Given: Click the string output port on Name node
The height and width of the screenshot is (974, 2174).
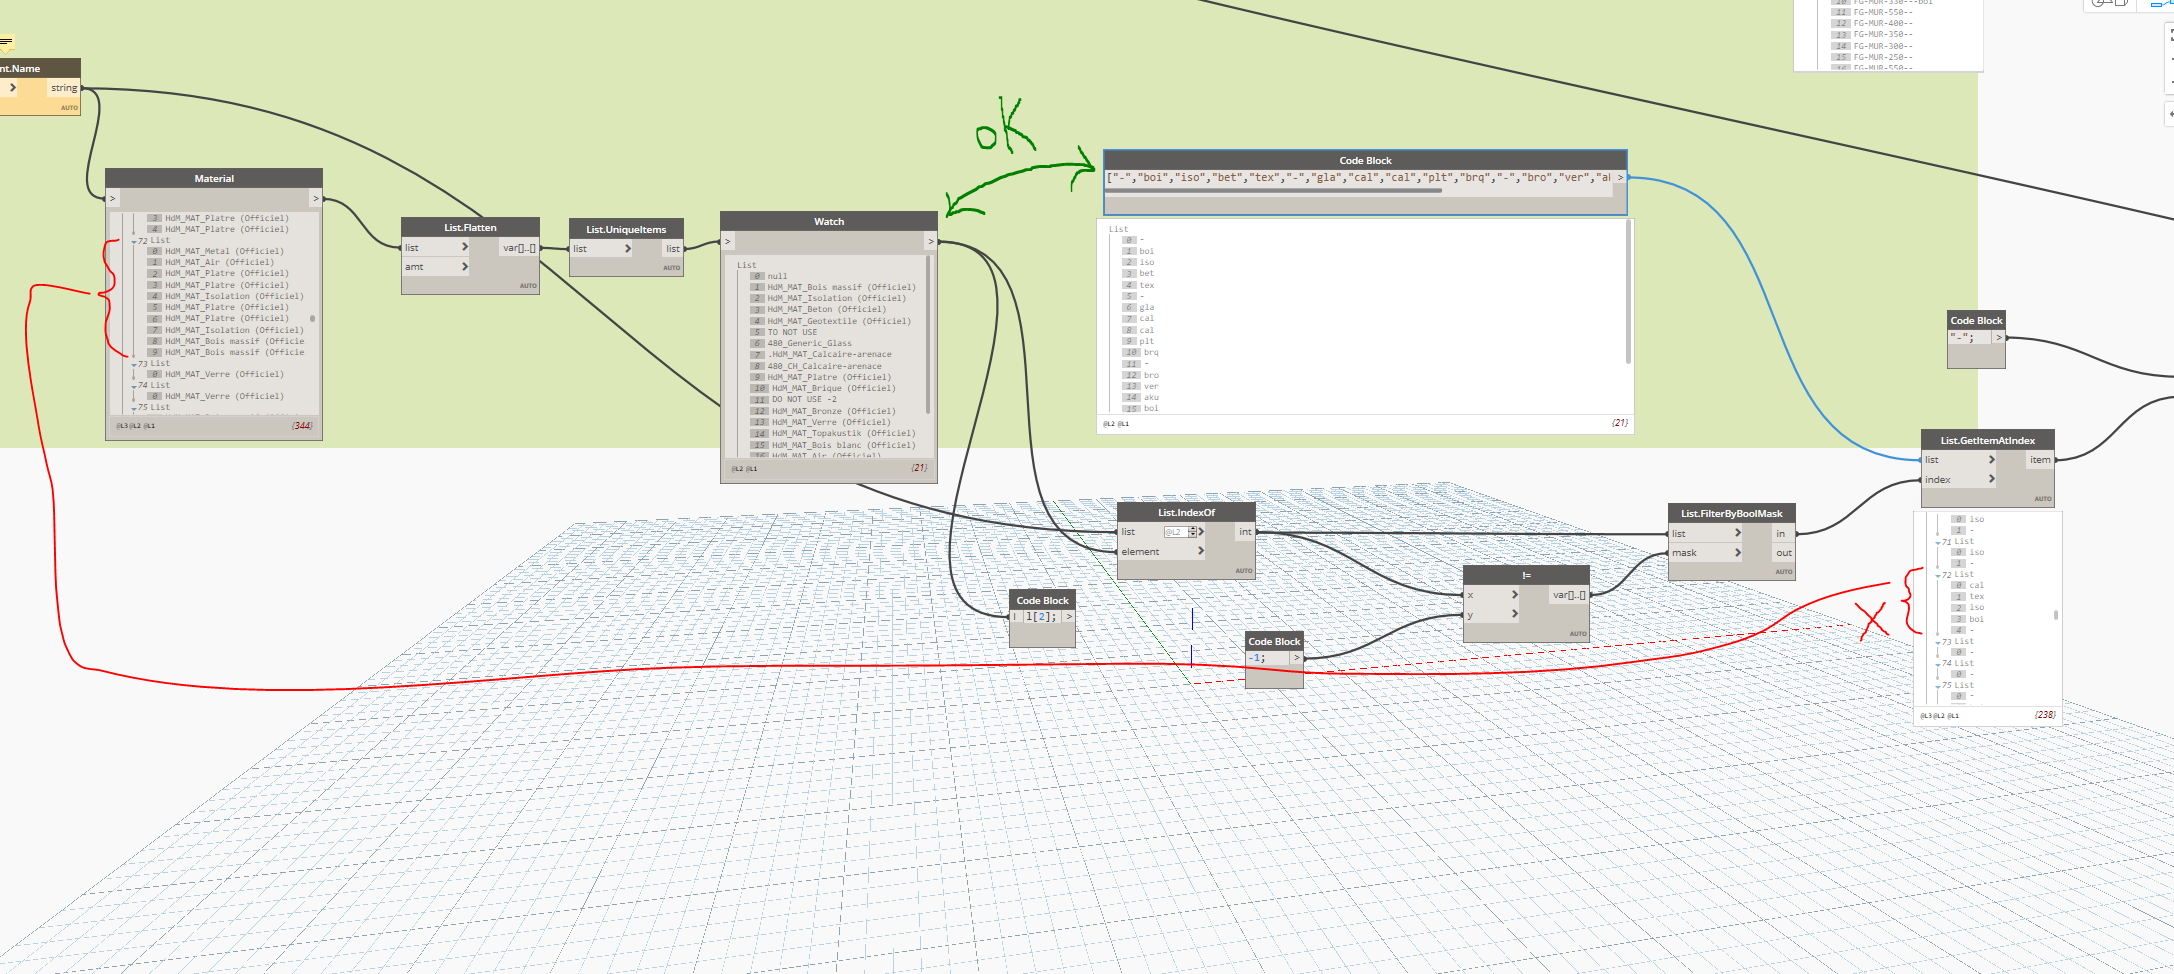Looking at the screenshot, I should 64,88.
